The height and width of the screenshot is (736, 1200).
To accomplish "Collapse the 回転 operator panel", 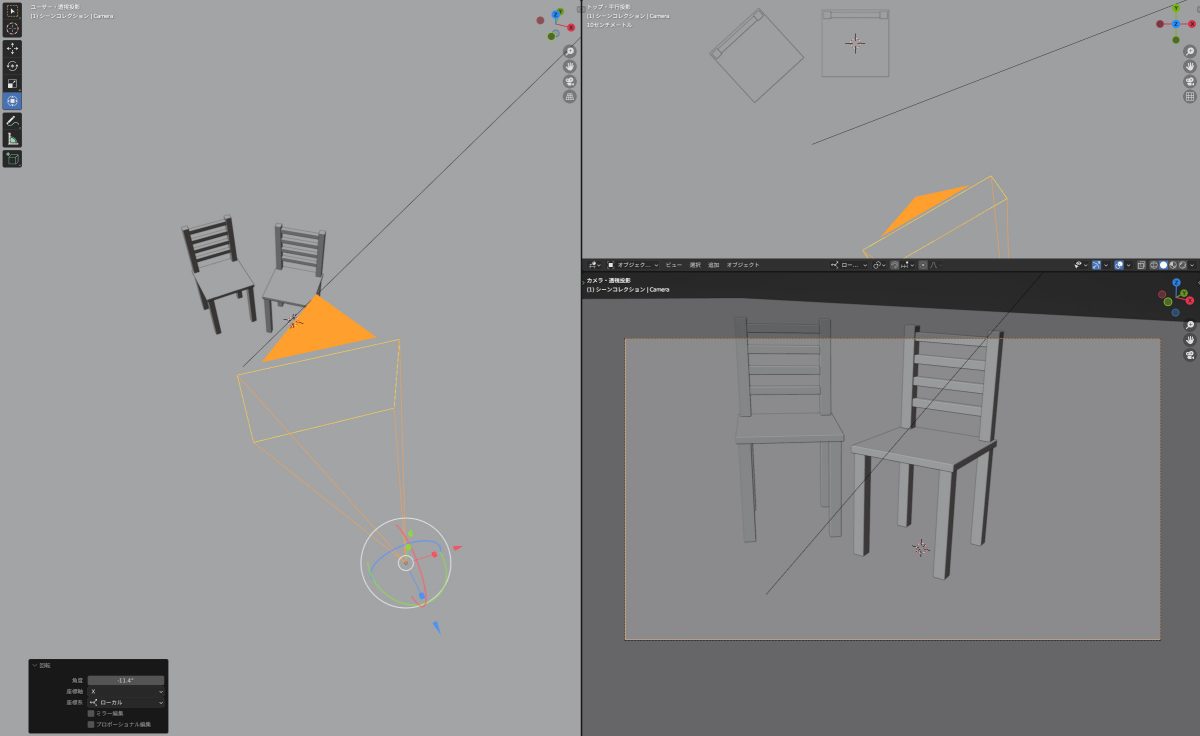I will [34, 665].
